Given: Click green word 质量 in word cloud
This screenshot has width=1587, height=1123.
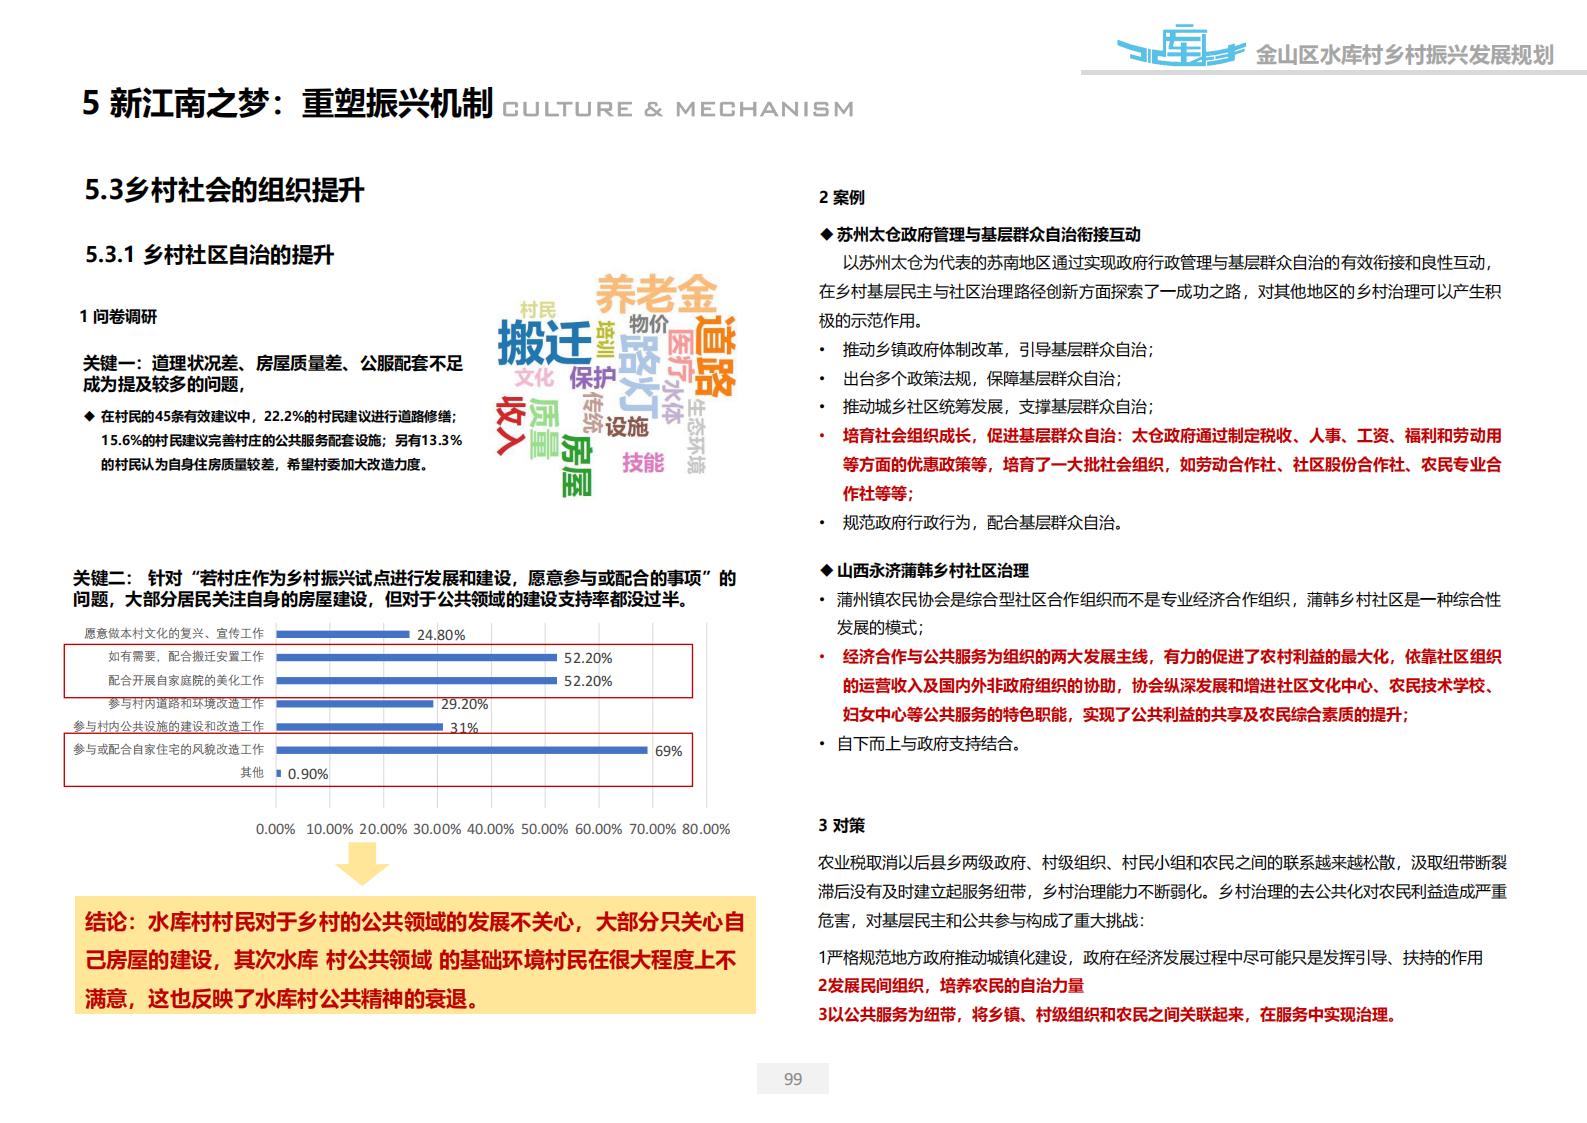Looking at the screenshot, I should pyautogui.click(x=544, y=429).
